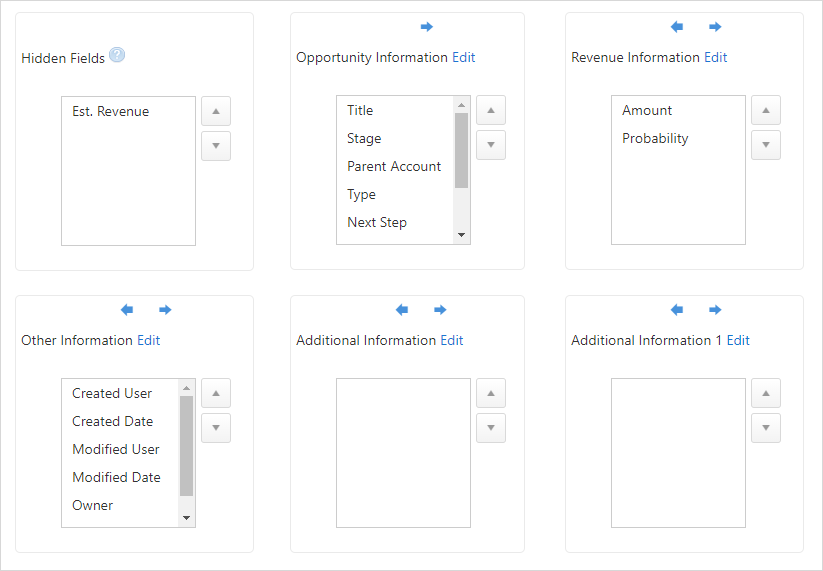This screenshot has width=823, height=571.
Task: Move down button in Other Information
Action: click(x=216, y=428)
